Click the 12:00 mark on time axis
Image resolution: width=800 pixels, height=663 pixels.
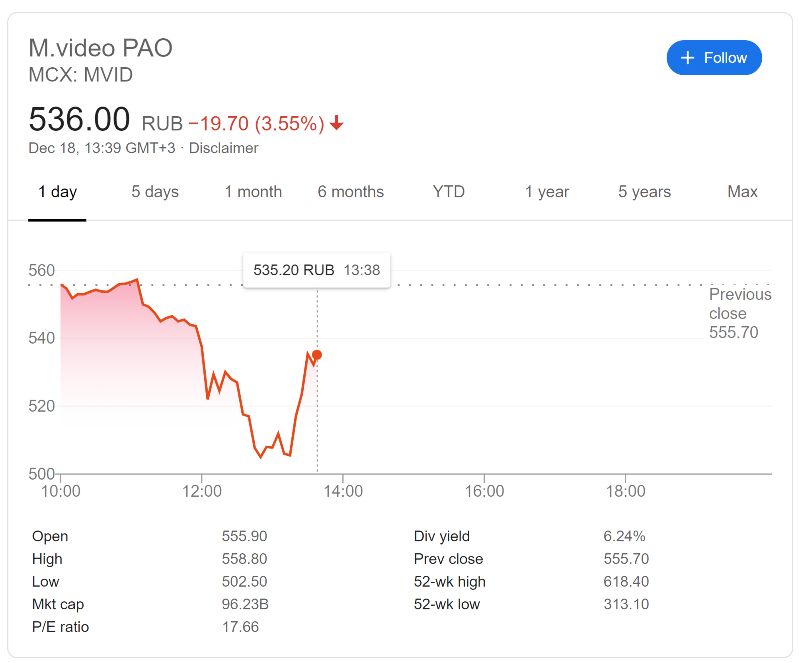click(203, 492)
